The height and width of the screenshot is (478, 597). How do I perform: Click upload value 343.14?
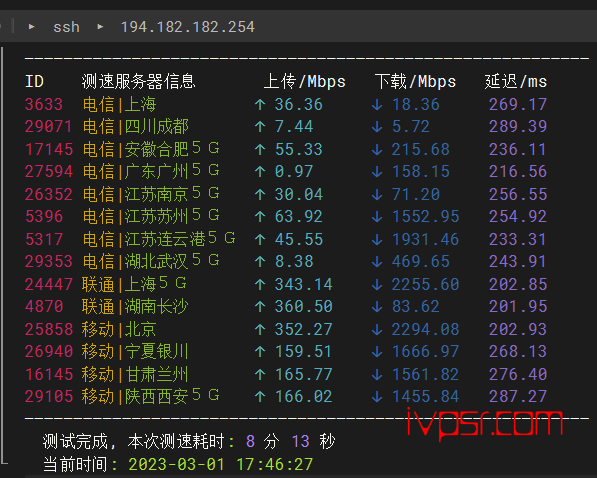click(303, 284)
